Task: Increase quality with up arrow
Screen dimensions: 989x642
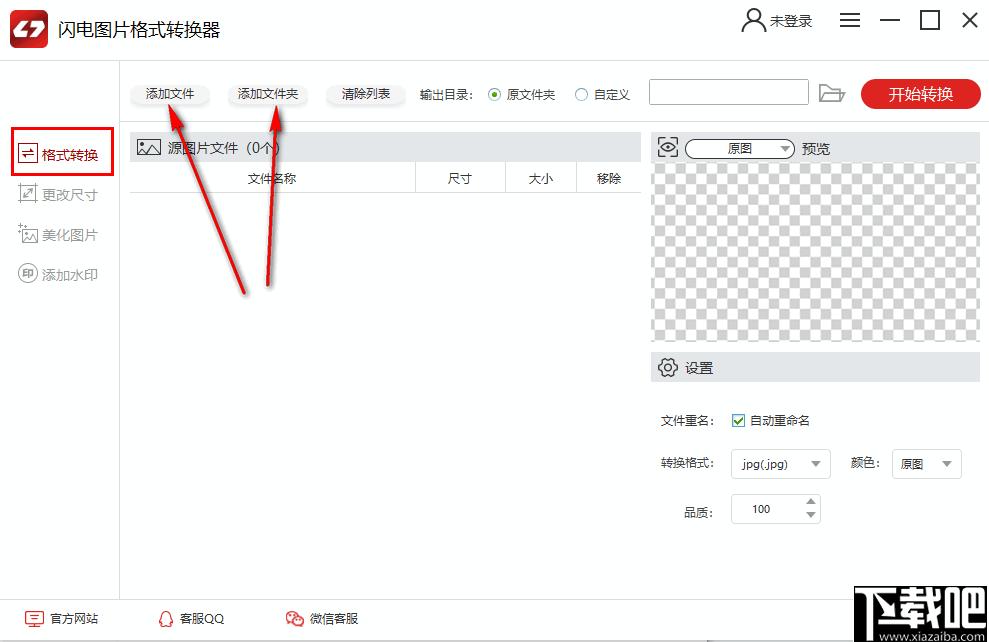Action: click(811, 501)
